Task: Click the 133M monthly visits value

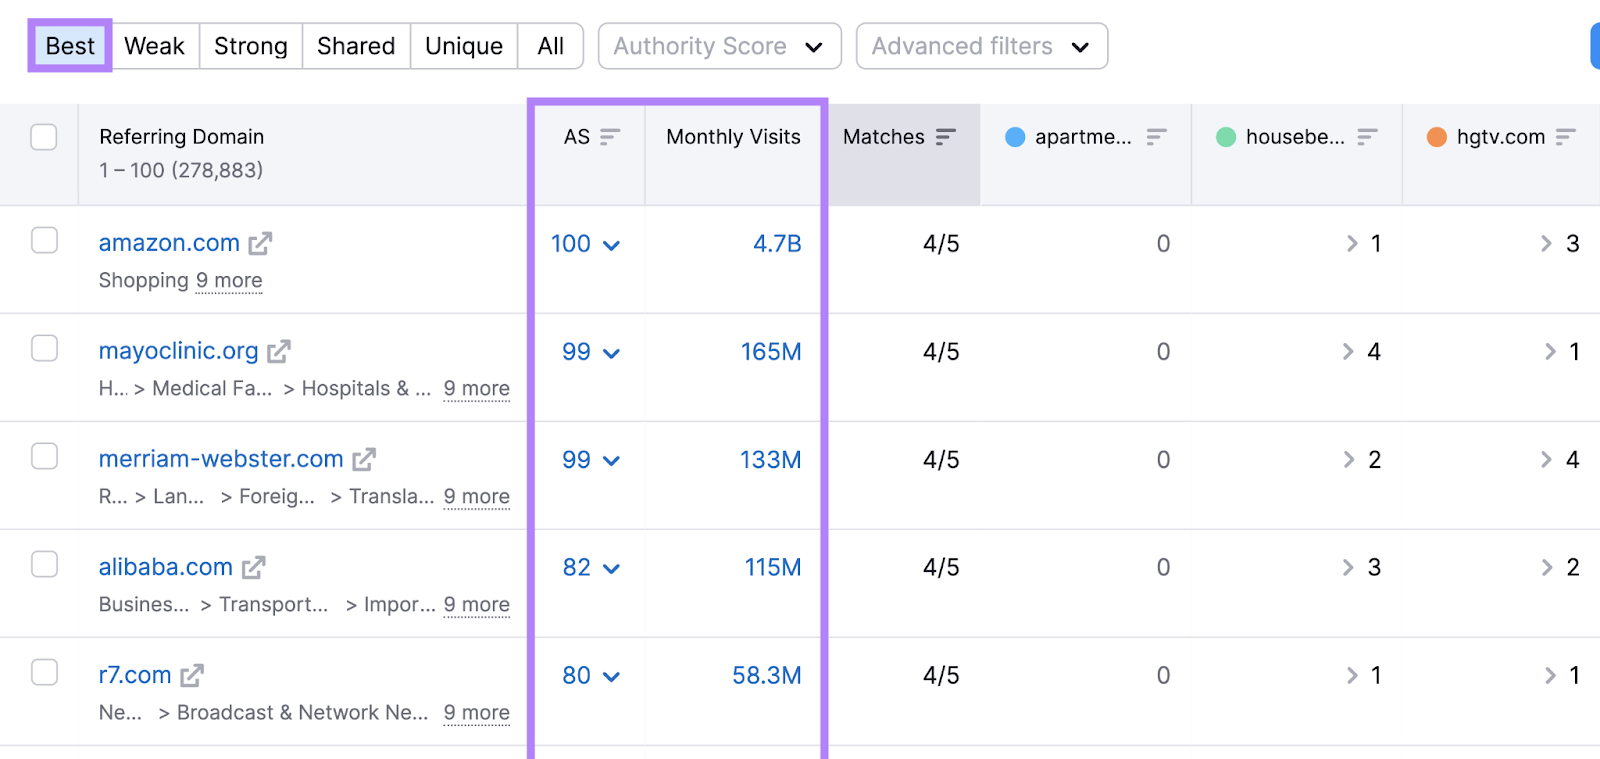Action: coord(771,460)
